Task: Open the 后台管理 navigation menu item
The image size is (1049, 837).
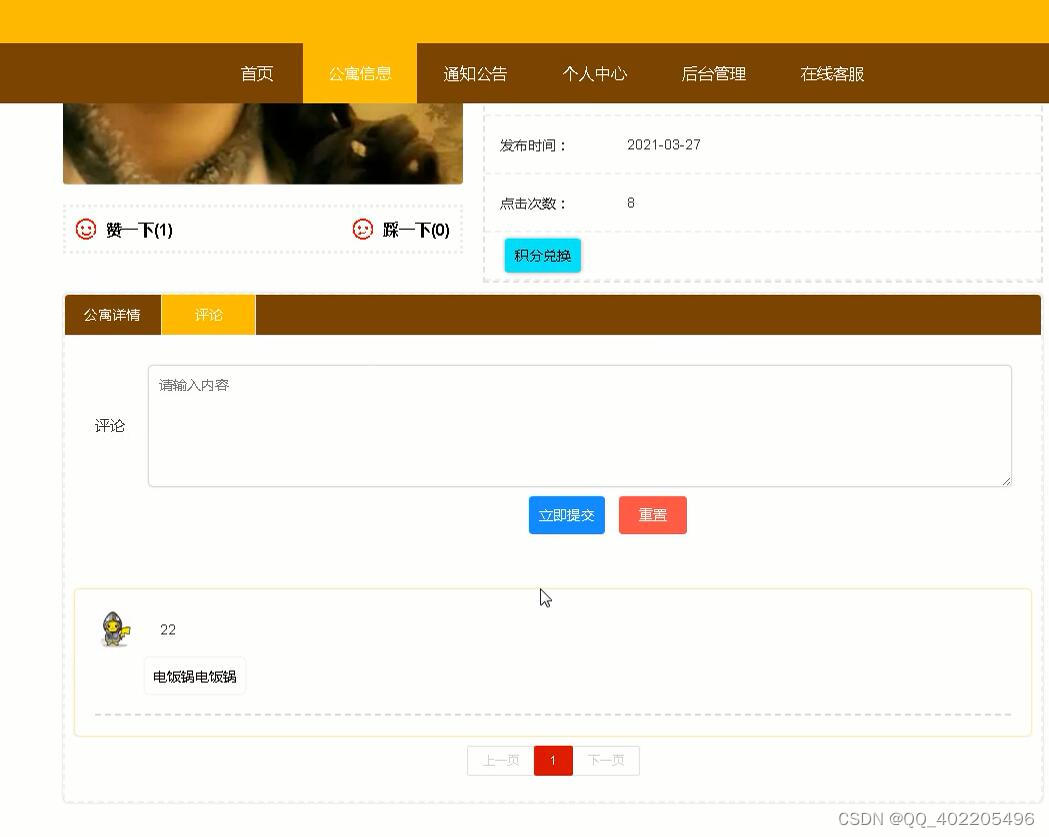Action: (713, 73)
